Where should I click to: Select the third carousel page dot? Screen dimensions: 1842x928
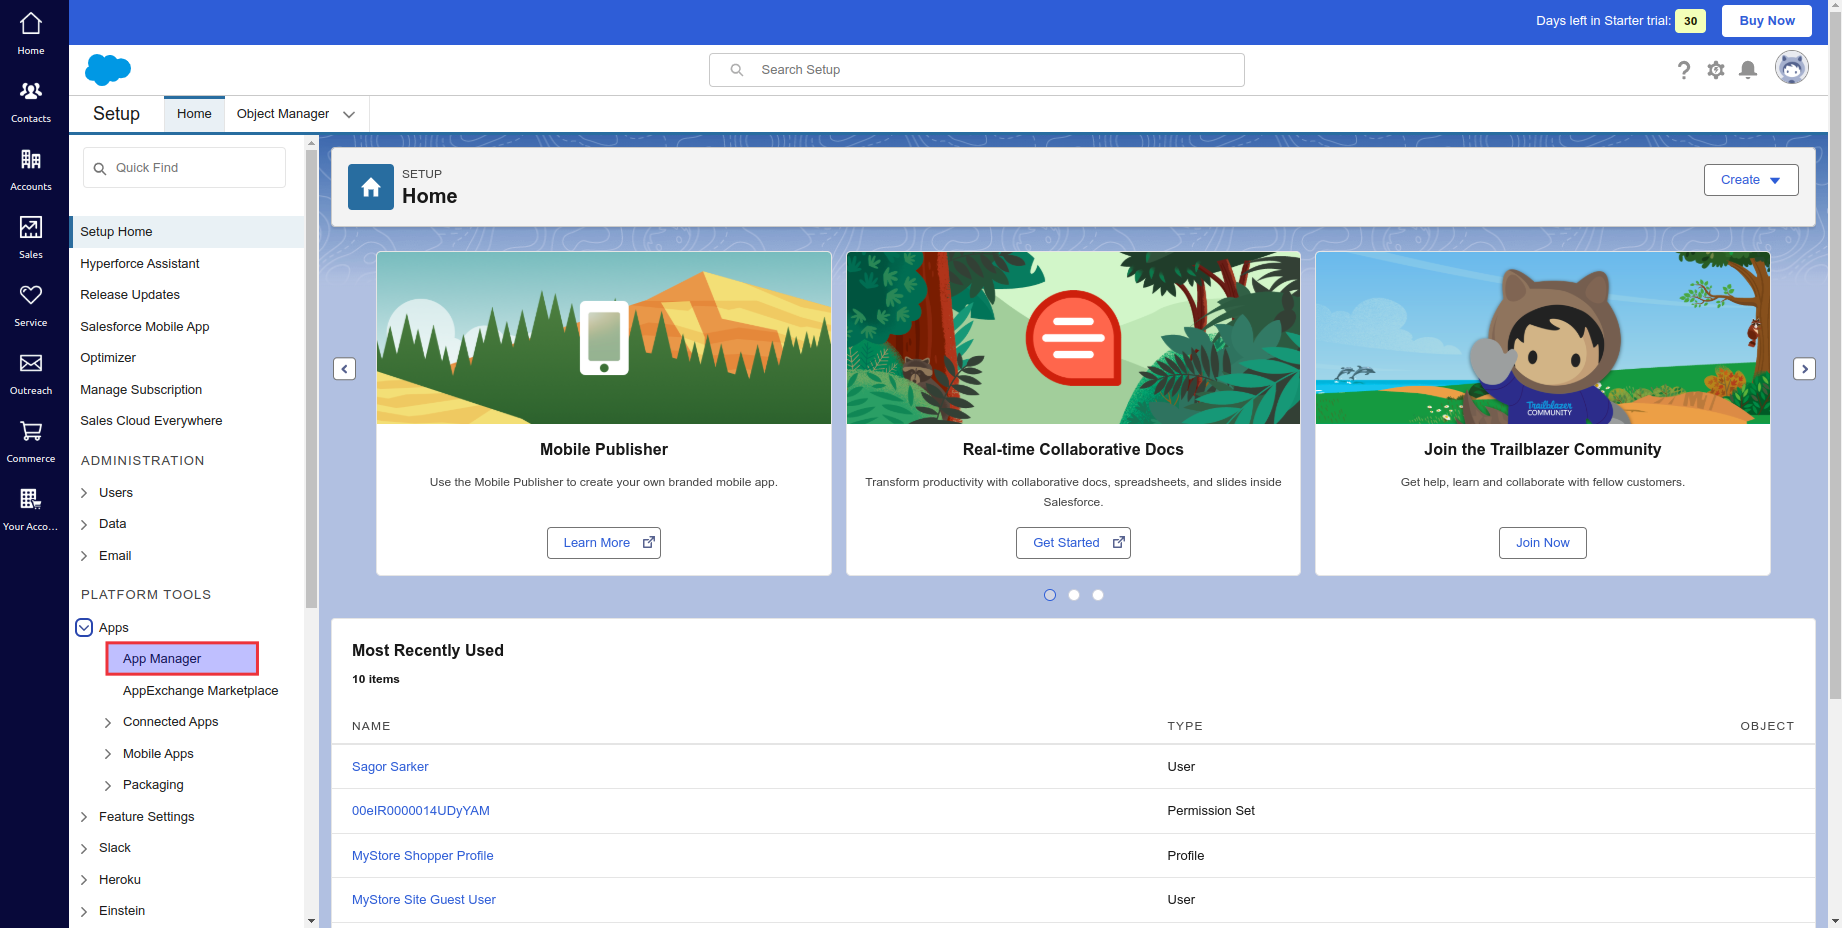[x=1098, y=595]
